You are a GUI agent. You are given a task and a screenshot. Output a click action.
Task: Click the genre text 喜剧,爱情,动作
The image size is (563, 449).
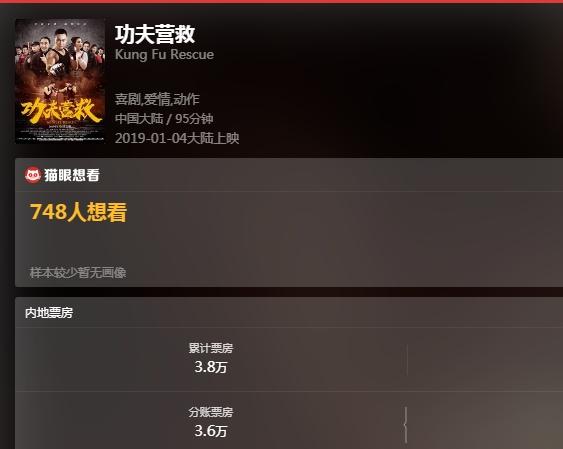tap(157, 99)
